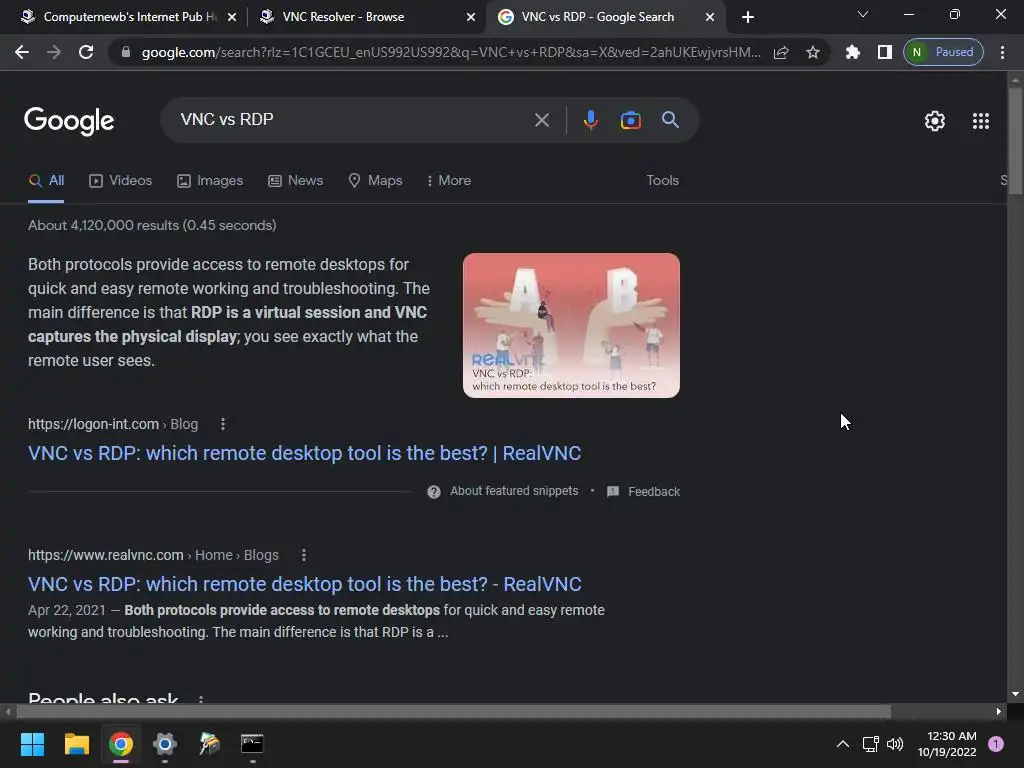1024x768 pixels.
Task: Search by image with Google Lens
Action: (x=630, y=120)
